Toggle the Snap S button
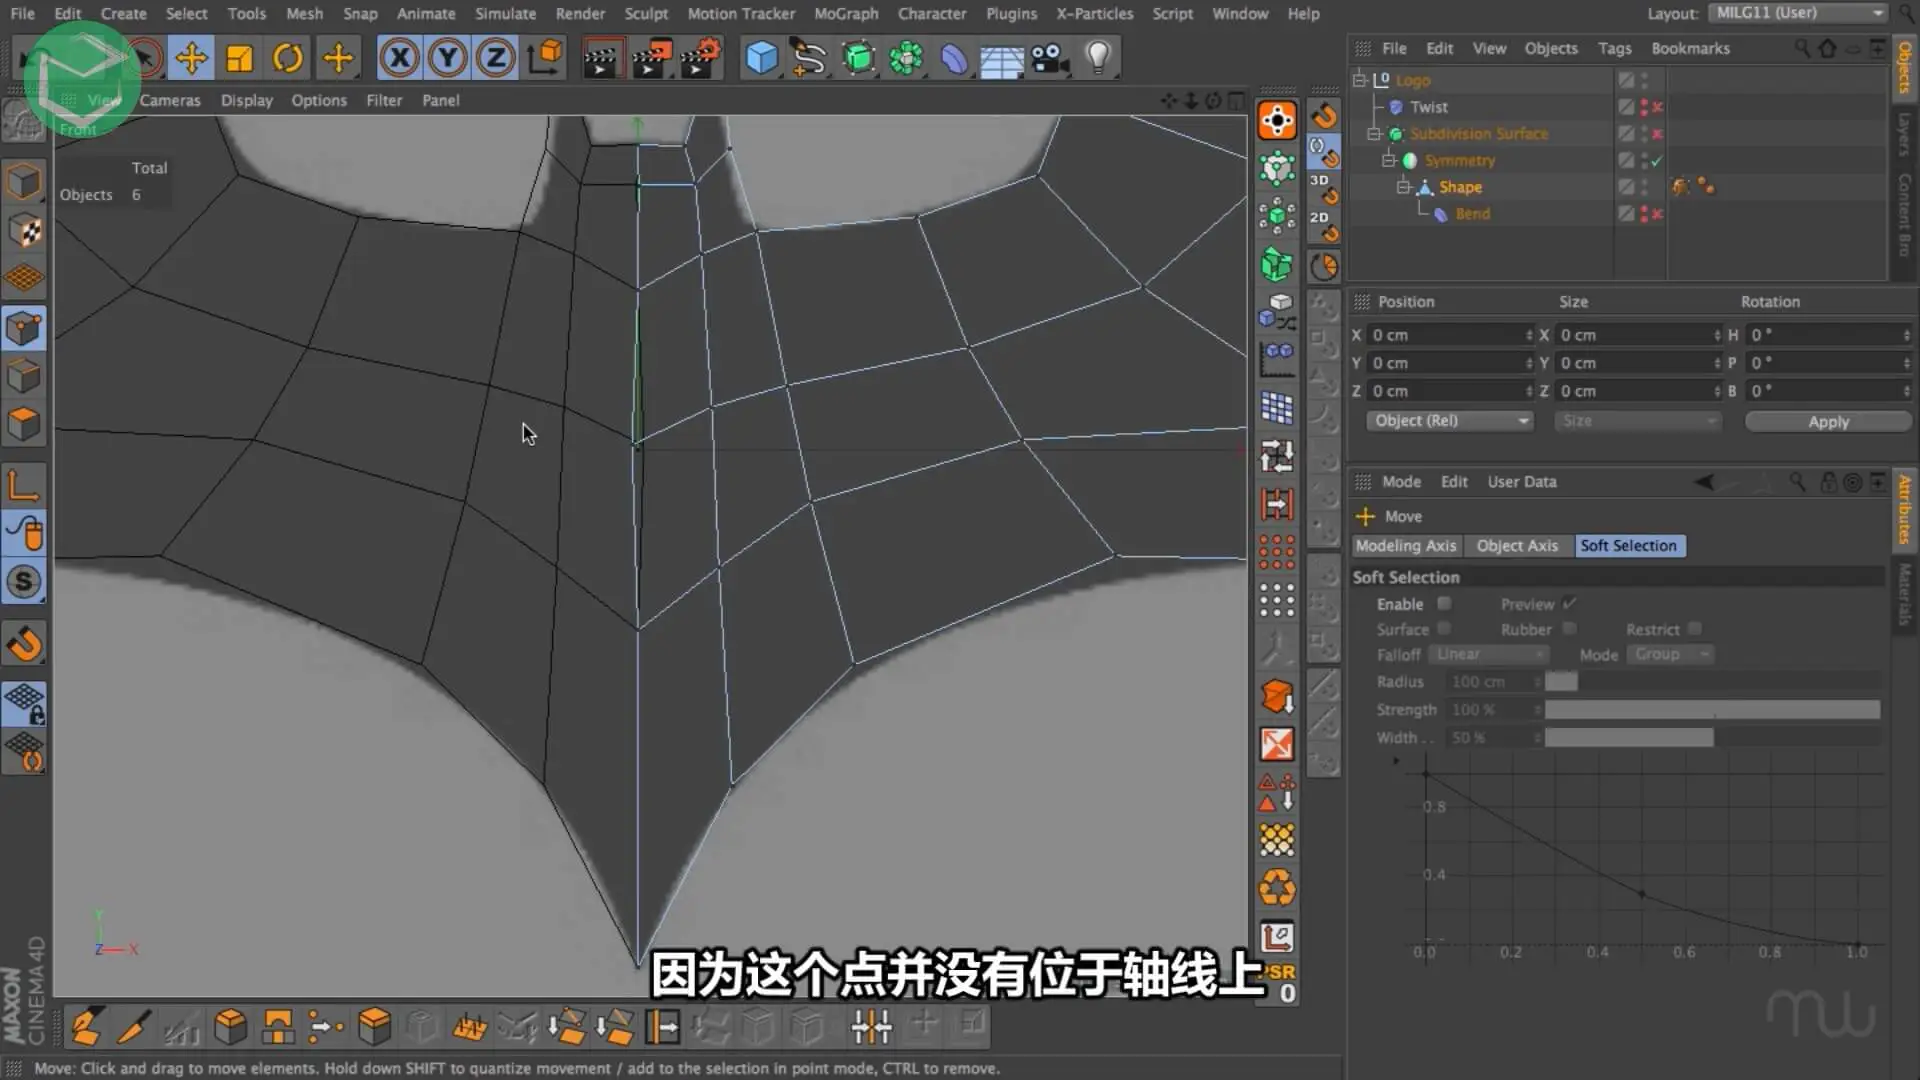The image size is (1920, 1080). [24, 581]
